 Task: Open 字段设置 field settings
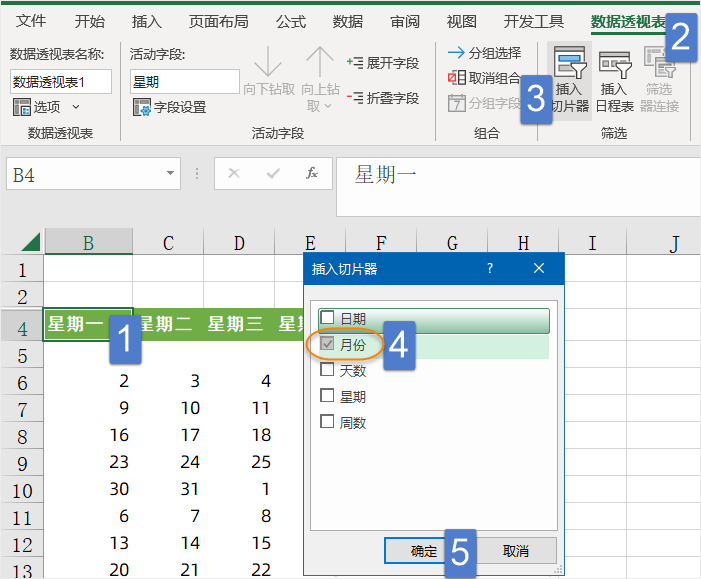pos(142,107)
